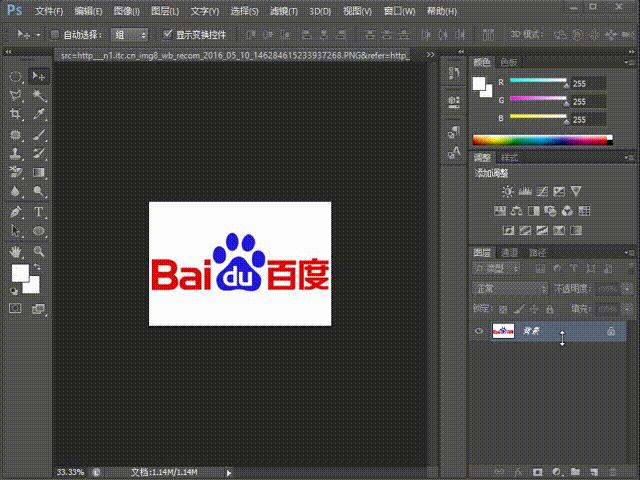Select the Dodge tool
Image resolution: width=640 pixels, height=480 pixels.
[x=39, y=191]
